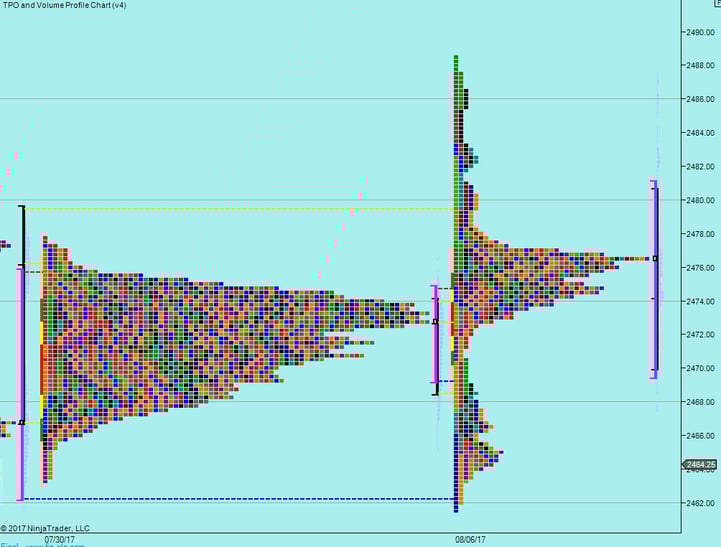
Task: Click the 2486.00 price level on axis
Action: [x=700, y=99]
